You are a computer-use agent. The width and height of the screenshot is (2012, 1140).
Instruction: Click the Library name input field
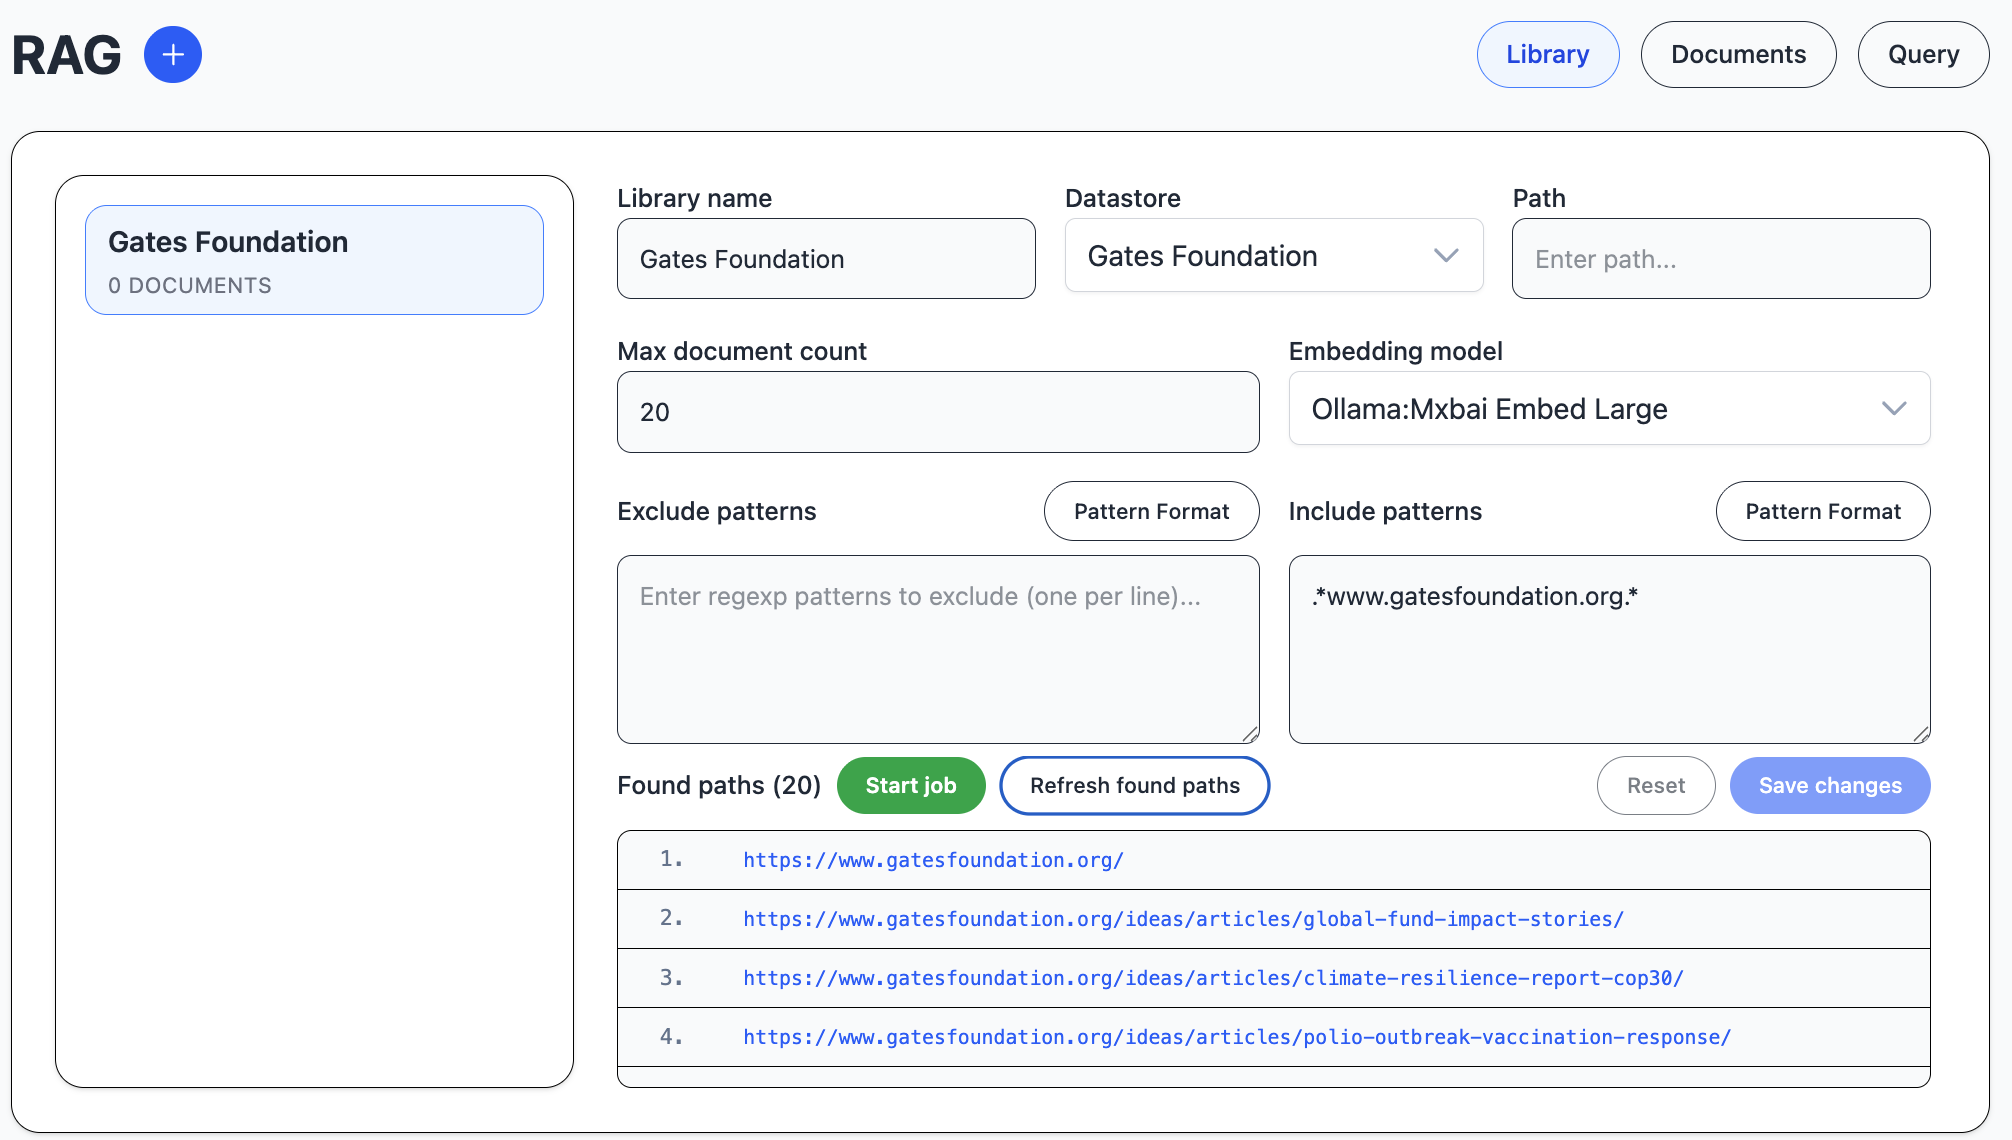pyautogui.click(x=825, y=259)
